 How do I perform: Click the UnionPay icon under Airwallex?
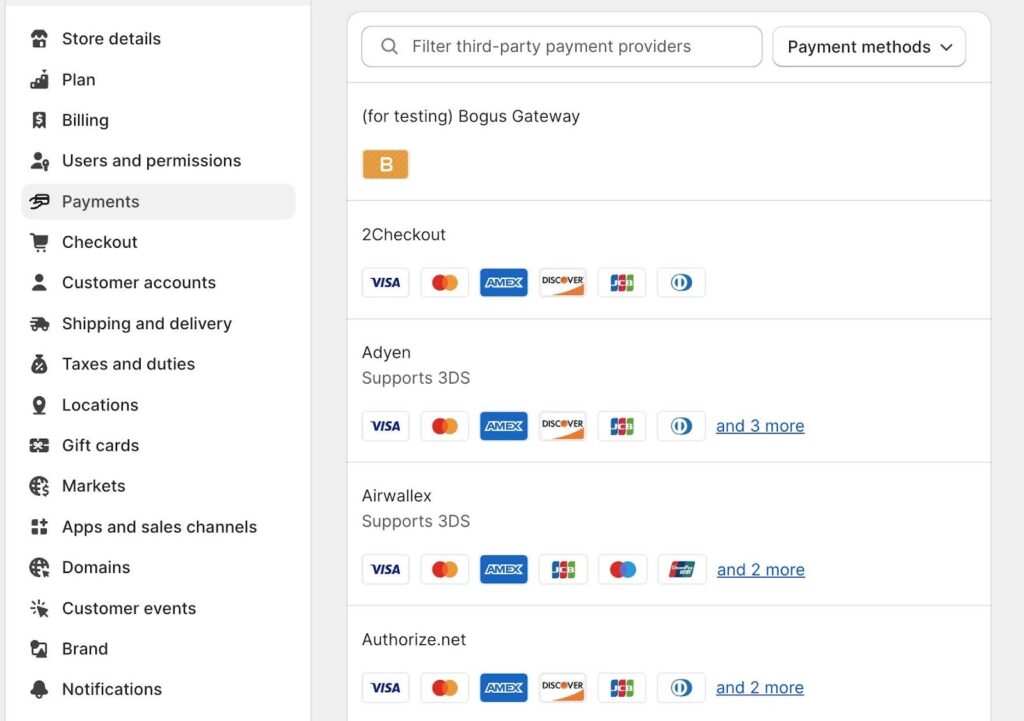681,570
